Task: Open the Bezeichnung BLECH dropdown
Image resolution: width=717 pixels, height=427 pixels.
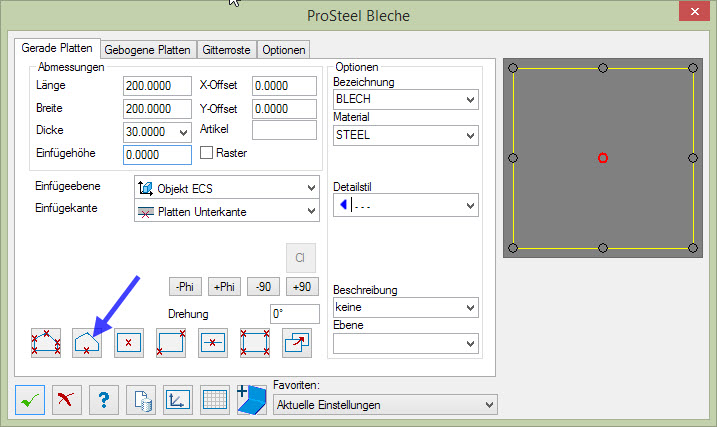Action: click(406, 99)
